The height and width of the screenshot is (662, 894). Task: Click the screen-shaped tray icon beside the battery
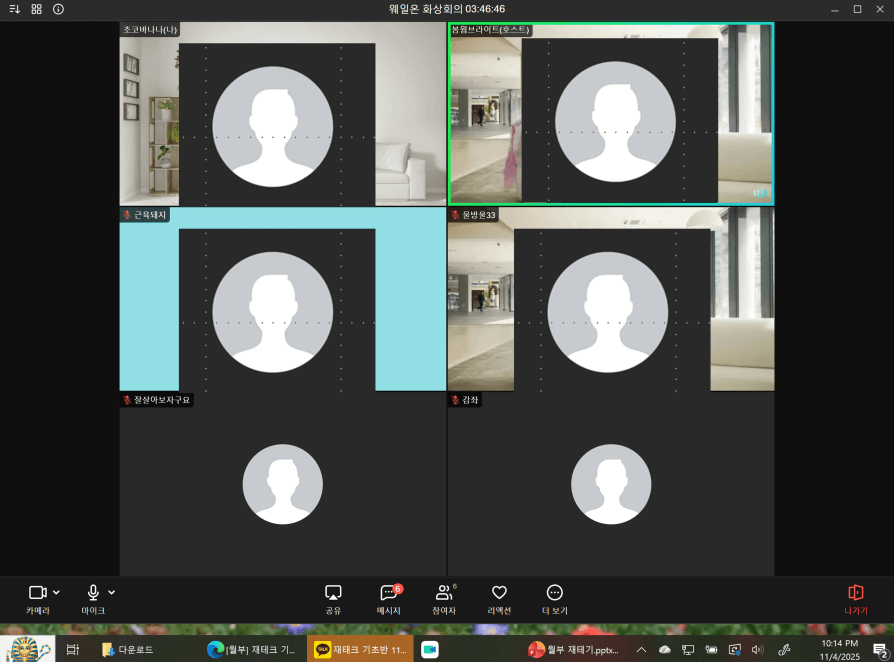point(735,649)
